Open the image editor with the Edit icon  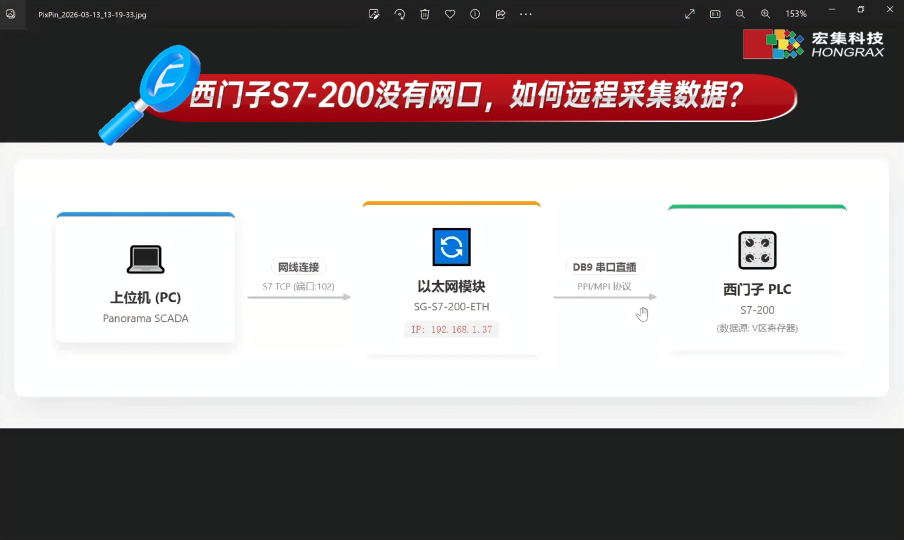click(x=374, y=14)
